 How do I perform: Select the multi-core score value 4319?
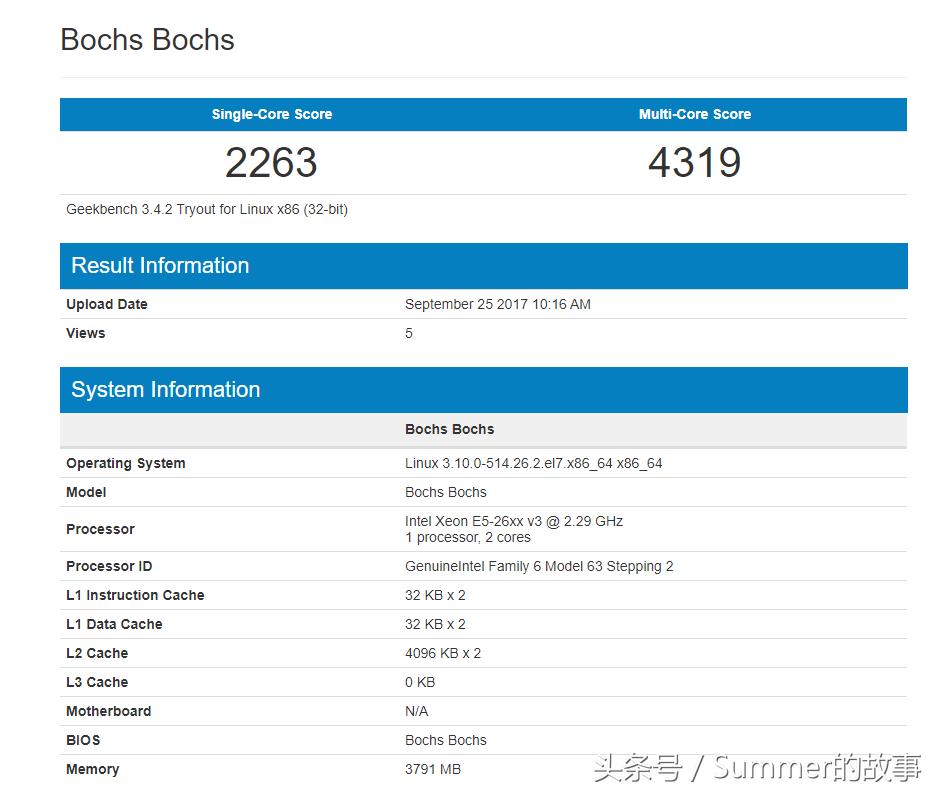[x=695, y=163]
